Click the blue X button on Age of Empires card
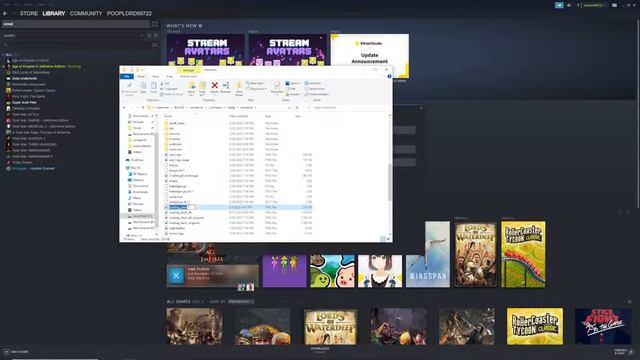The width and height of the screenshot is (640, 360). (x=176, y=276)
